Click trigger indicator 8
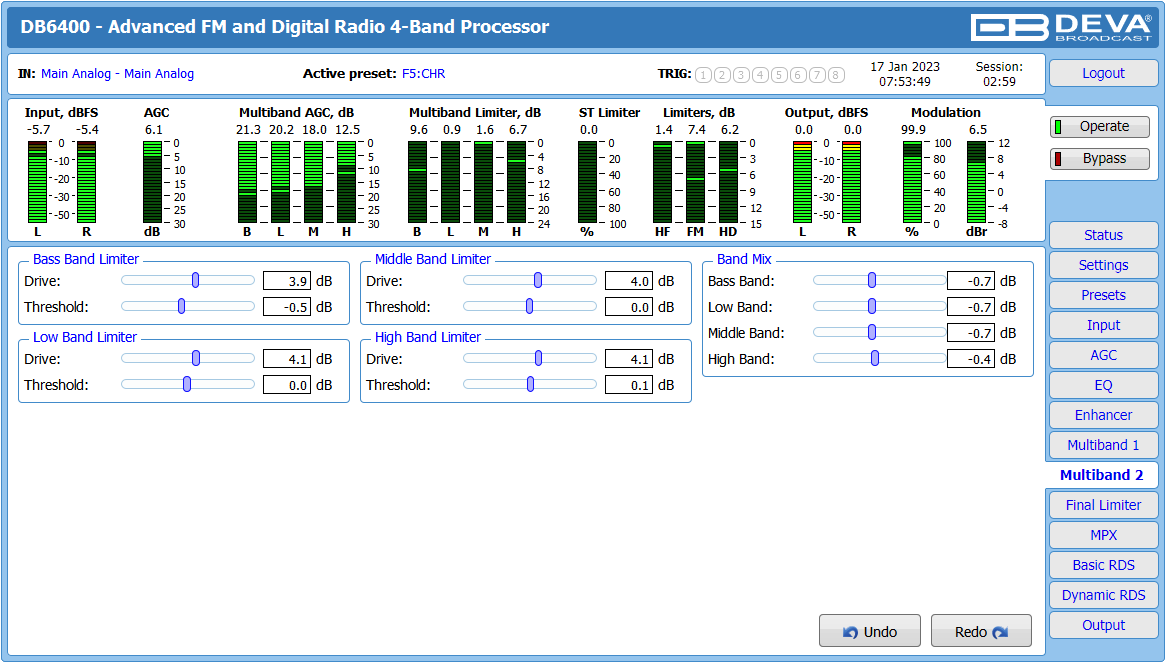This screenshot has width=1166, height=663. point(836,74)
